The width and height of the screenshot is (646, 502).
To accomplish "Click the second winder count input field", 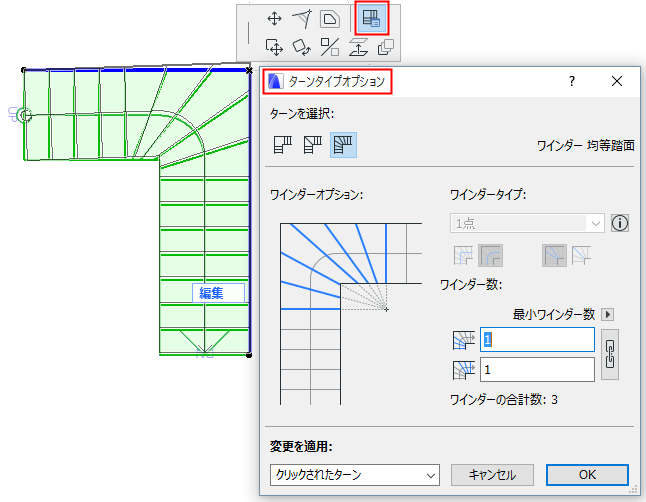I will pyautogui.click(x=537, y=370).
